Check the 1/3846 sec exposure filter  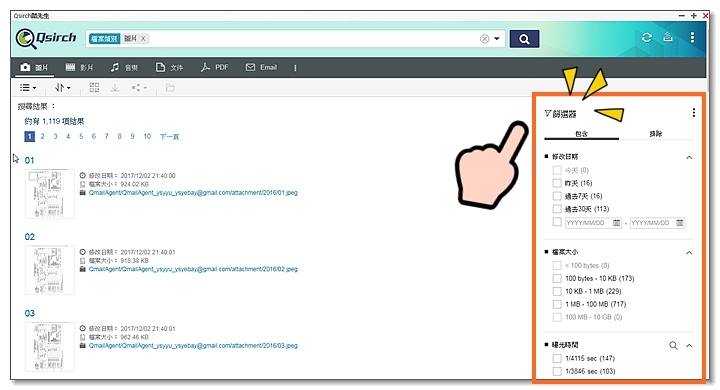(x=557, y=371)
